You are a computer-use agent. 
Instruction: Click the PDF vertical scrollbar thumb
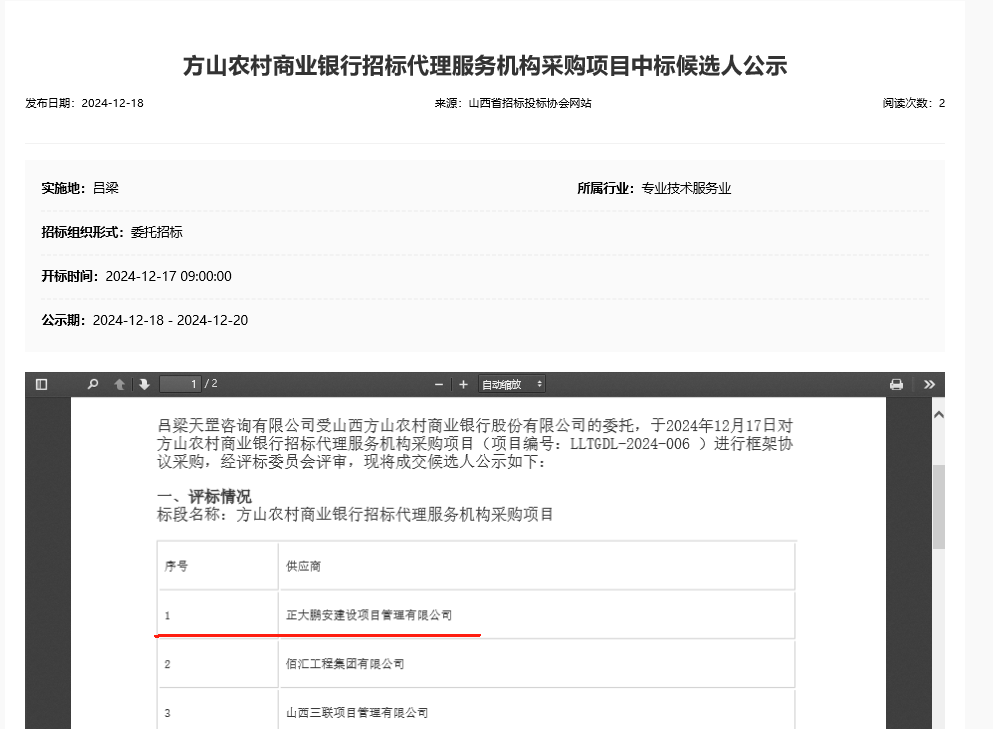point(938,505)
